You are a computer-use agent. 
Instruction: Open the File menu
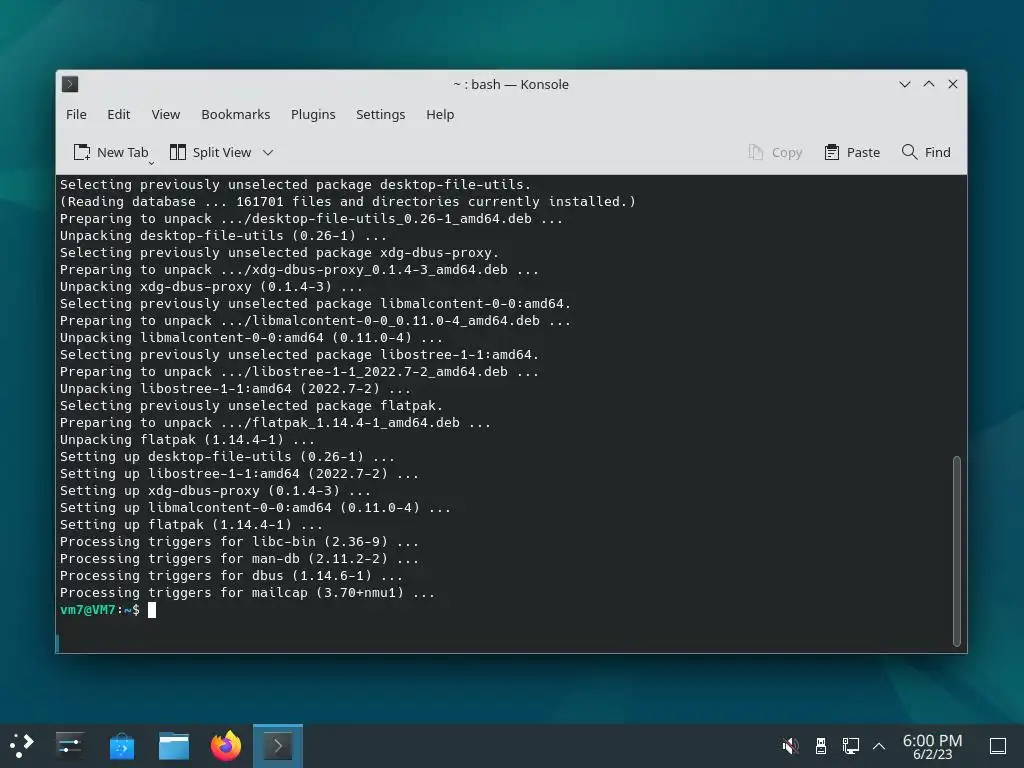point(76,114)
